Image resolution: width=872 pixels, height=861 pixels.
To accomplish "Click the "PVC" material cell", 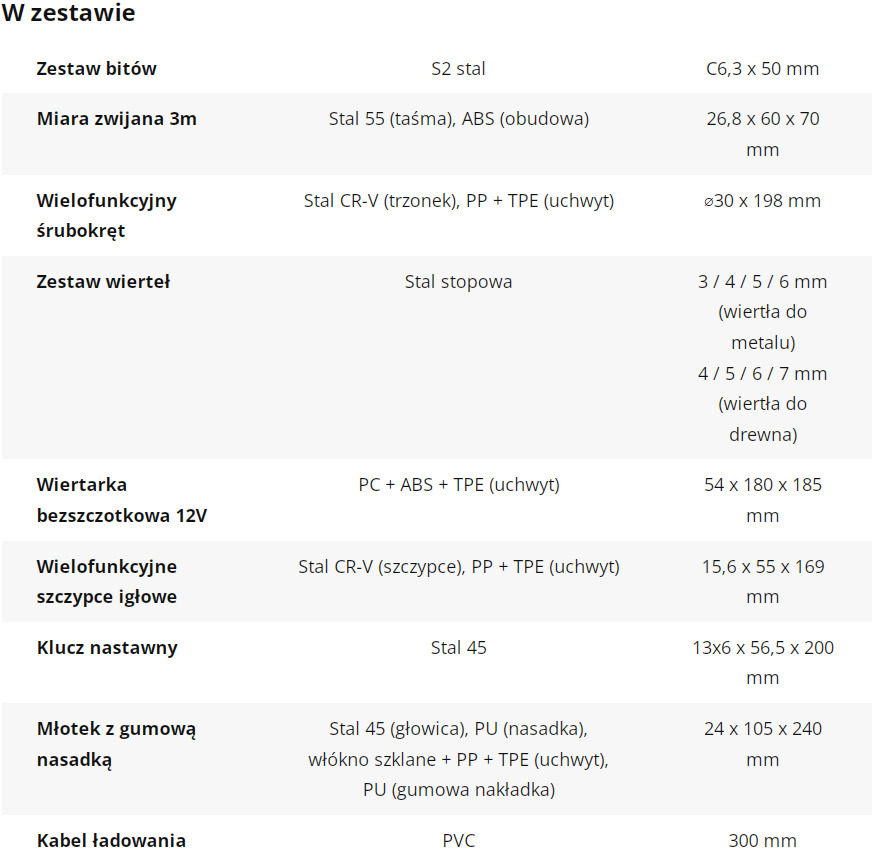I will [x=458, y=840].
